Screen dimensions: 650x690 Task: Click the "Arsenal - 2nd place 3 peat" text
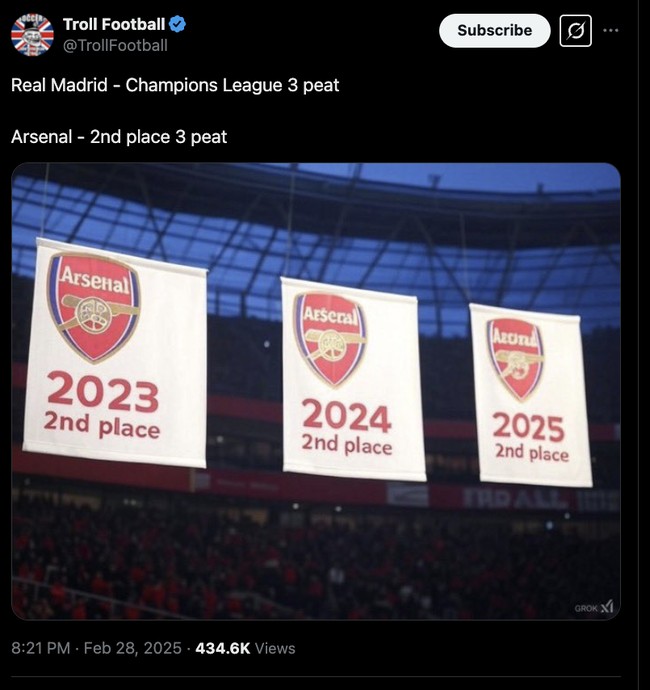(x=119, y=136)
